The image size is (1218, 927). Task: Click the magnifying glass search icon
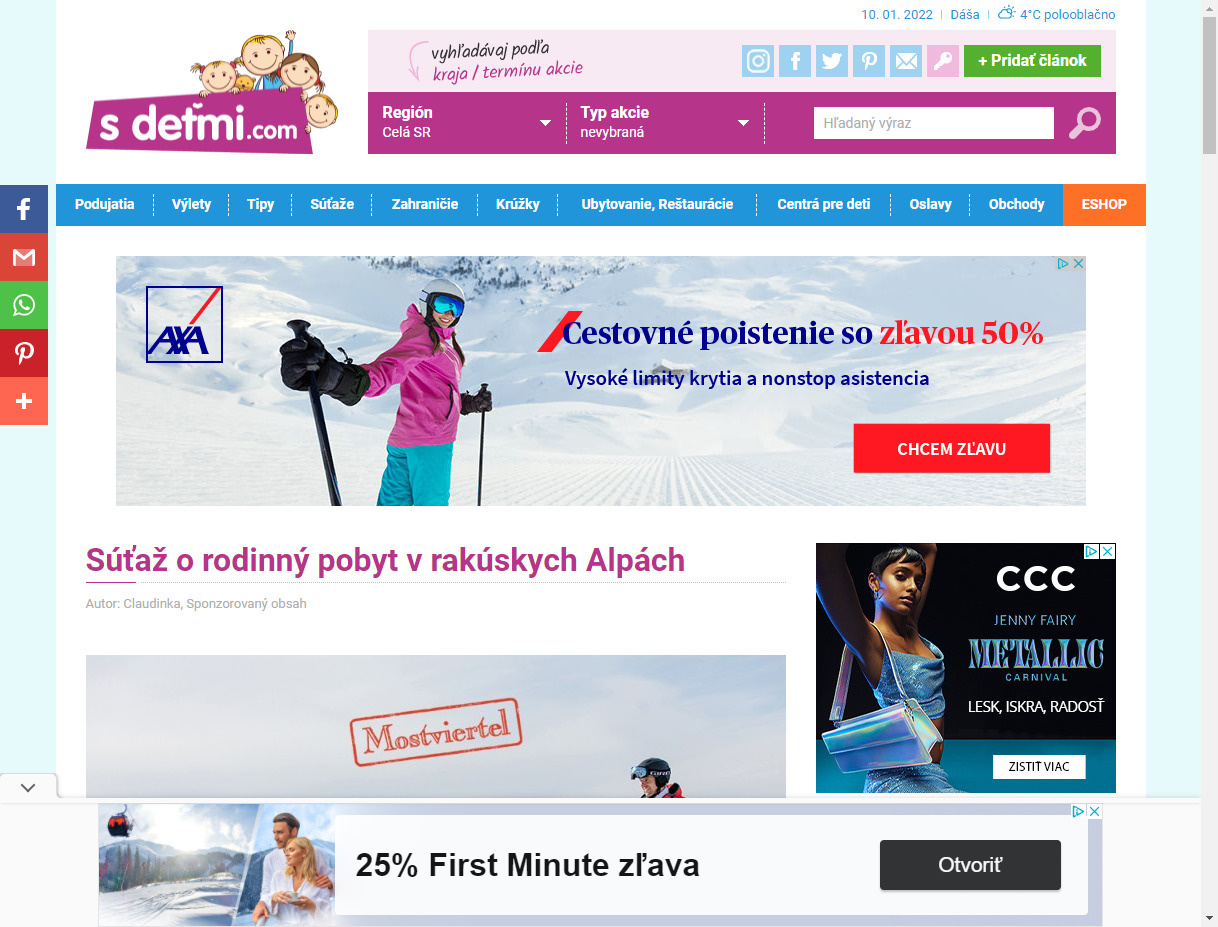[x=1084, y=123]
